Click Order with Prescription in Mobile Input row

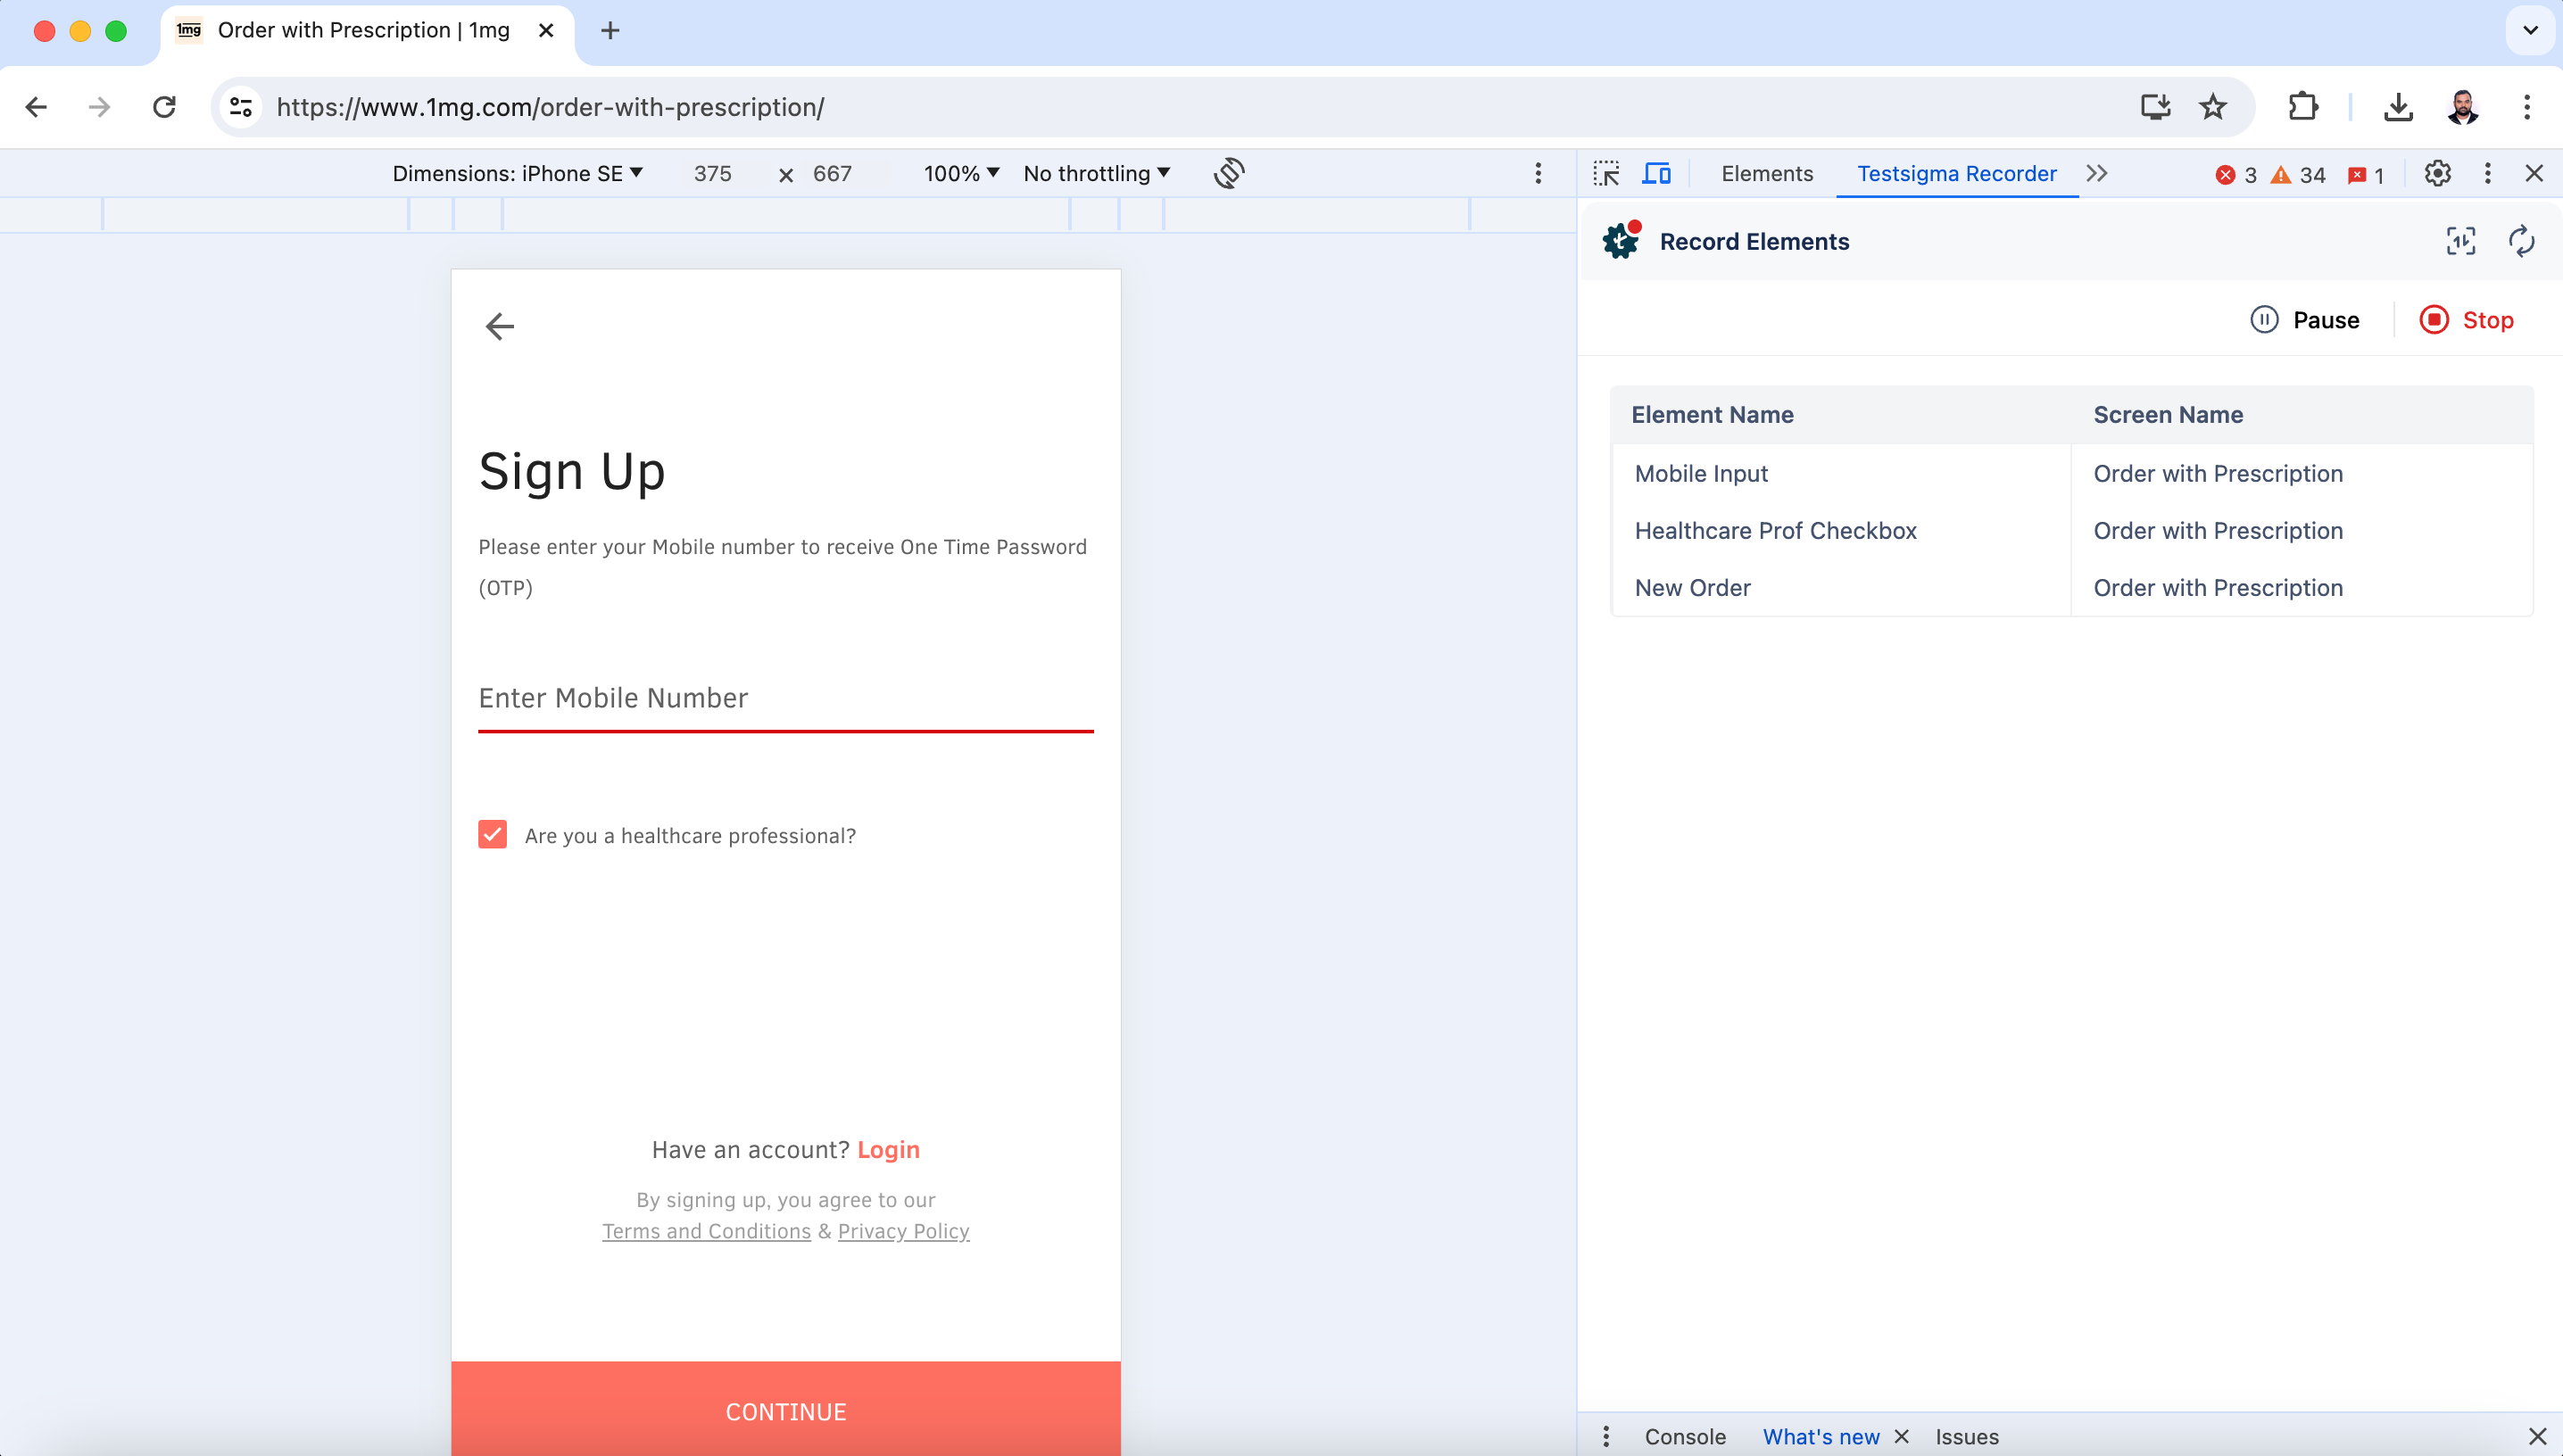pos(2218,473)
